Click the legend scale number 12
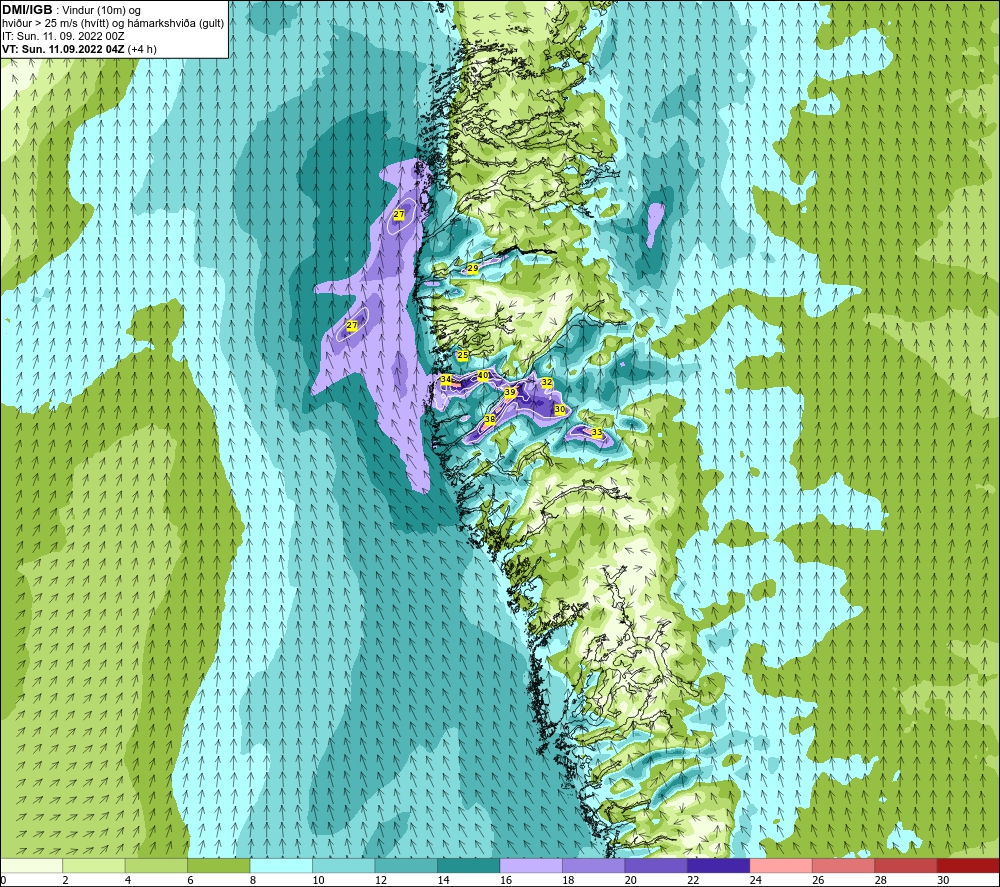The width and height of the screenshot is (1000, 887). point(381,880)
